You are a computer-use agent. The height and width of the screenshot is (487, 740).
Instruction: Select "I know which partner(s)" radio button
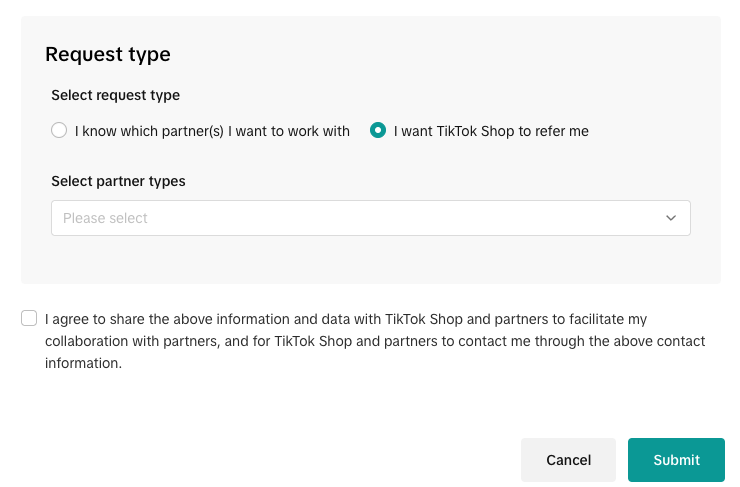pos(59,131)
